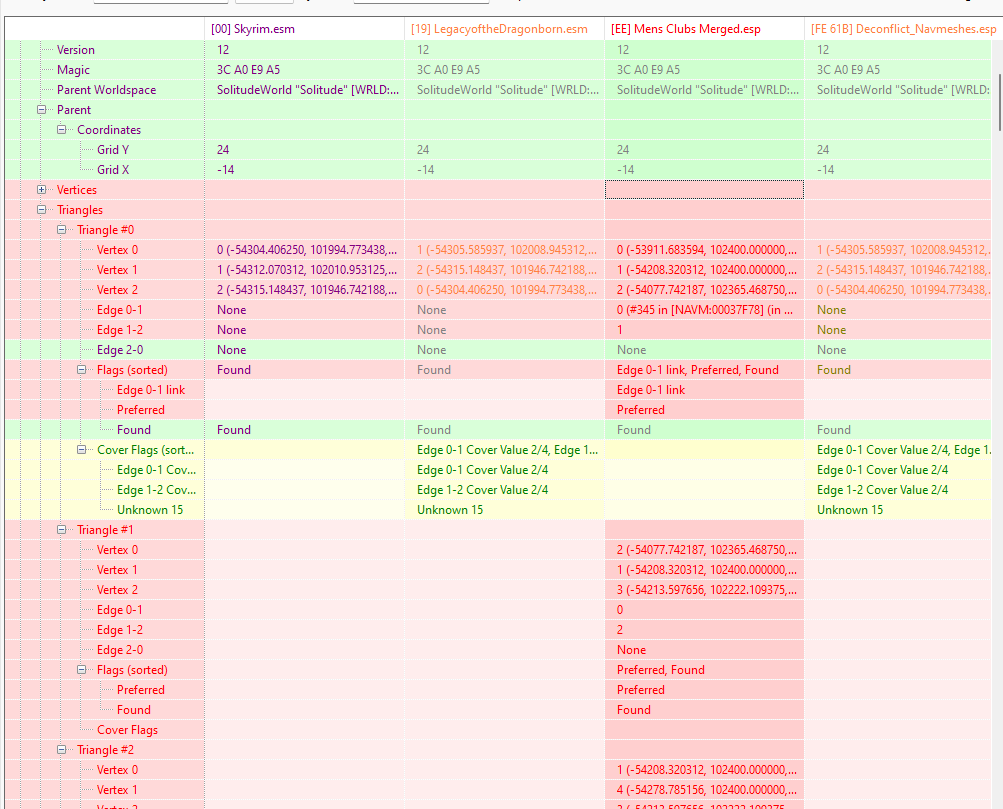Image resolution: width=1003 pixels, height=809 pixels.
Task: Click Skyrim.esm Triangle #0 Vertex 0 value
Action: [x=306, y=250]
